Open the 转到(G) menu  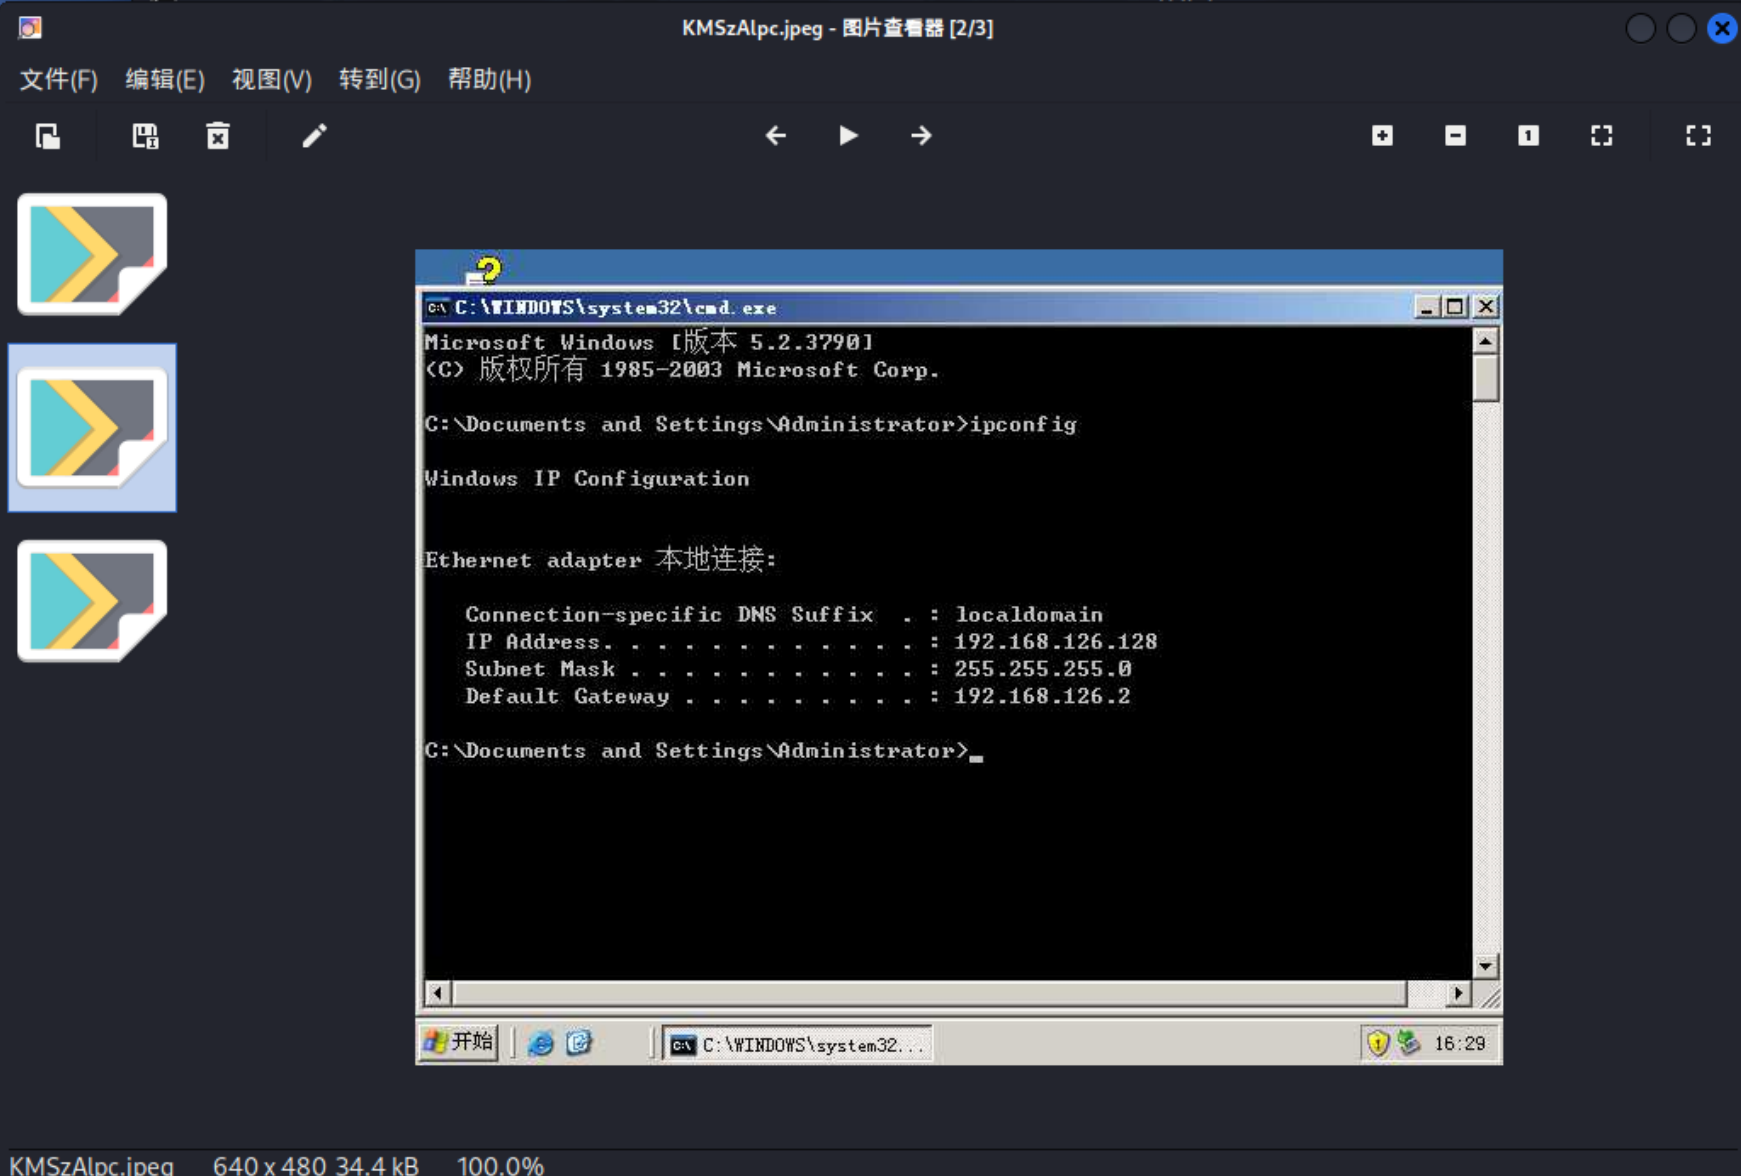click(x=380, y=79)
